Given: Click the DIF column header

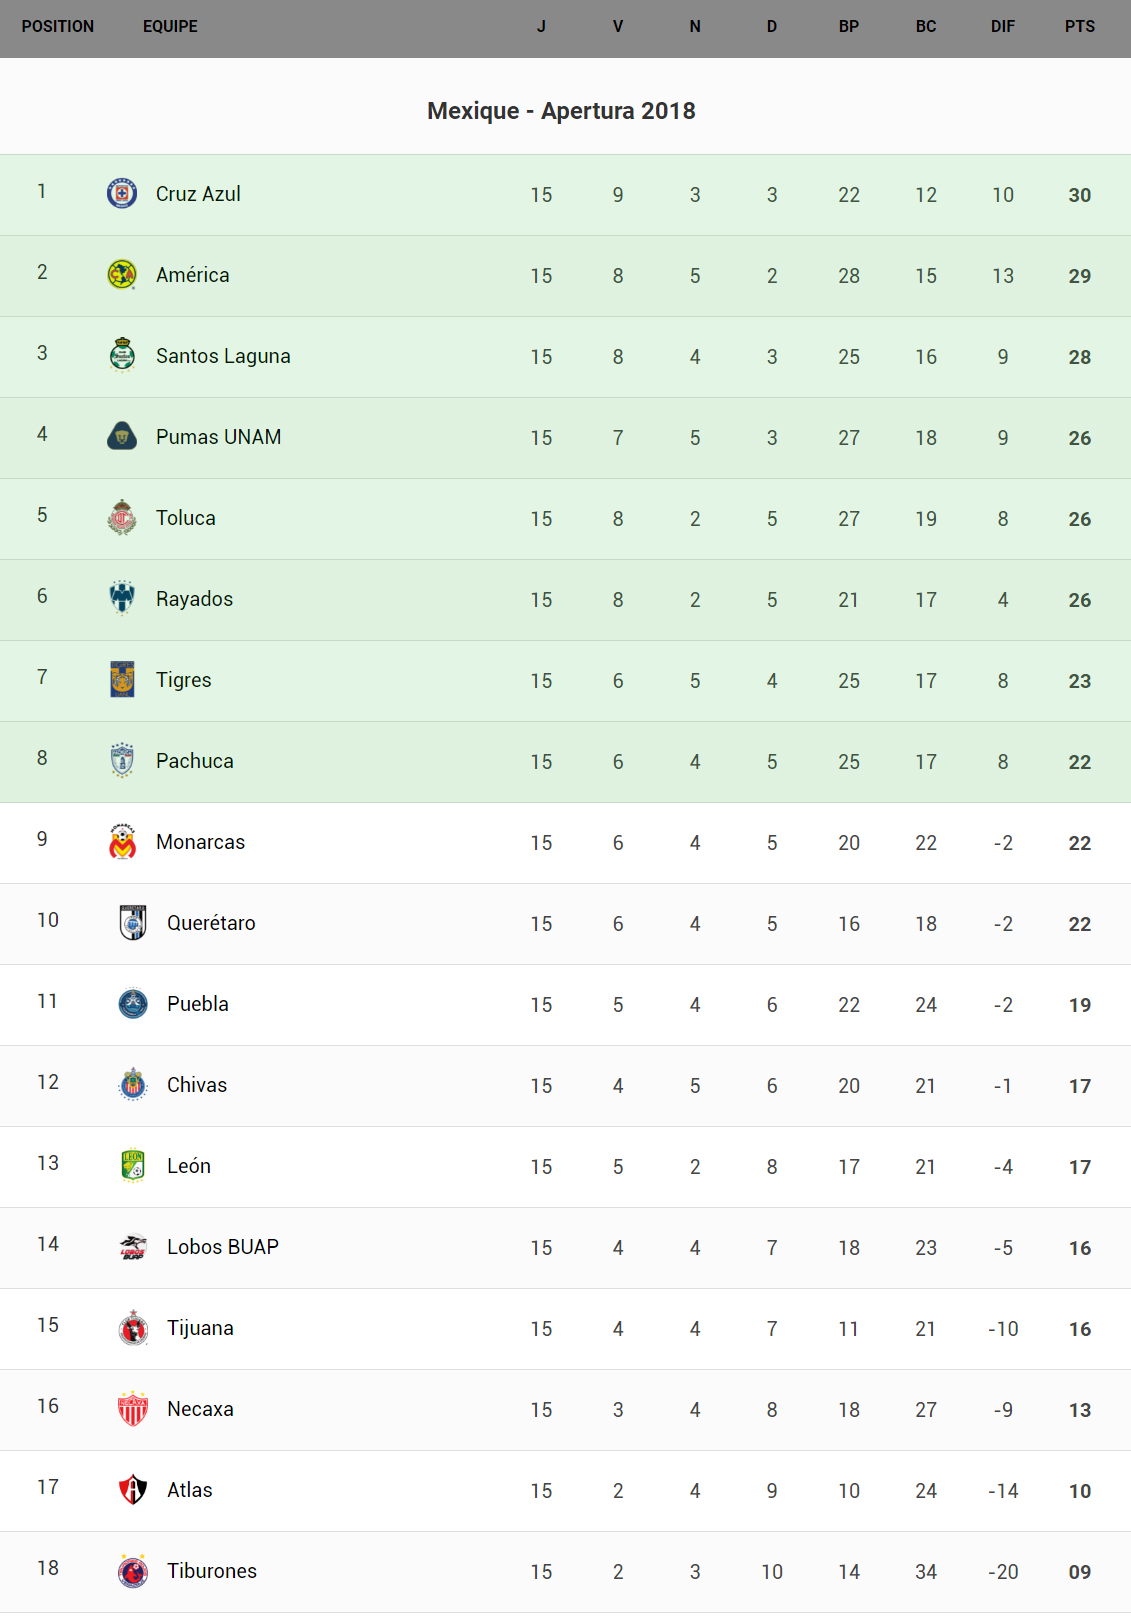Looking at the screenshot, I should 1002,27.
